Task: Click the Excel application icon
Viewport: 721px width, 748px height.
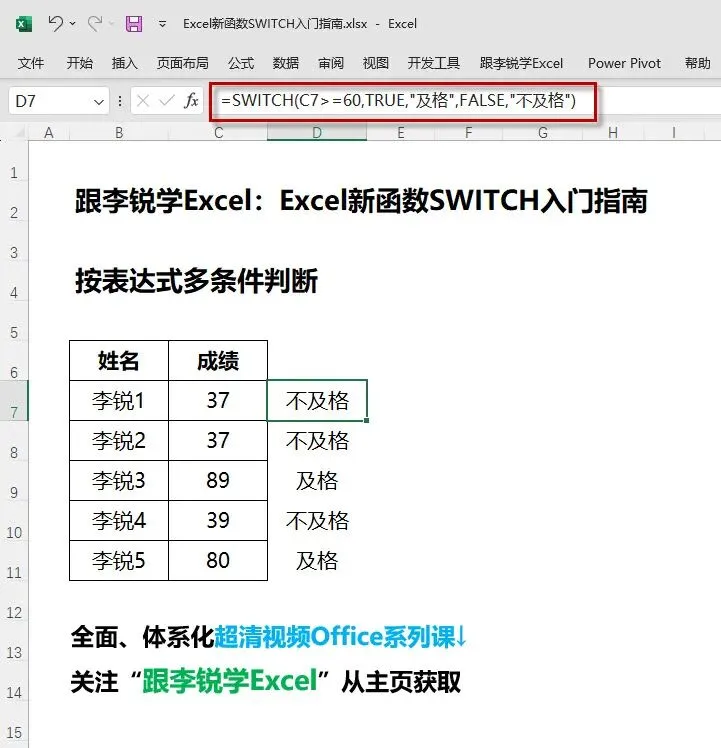Action: tap(23, 23)
